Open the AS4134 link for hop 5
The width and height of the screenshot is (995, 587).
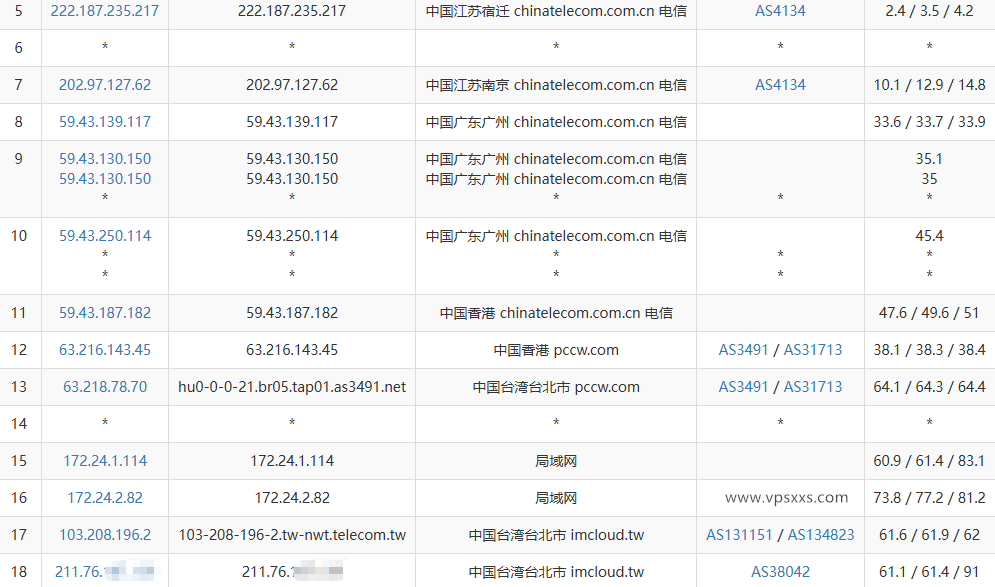pyautogui.click(x=779, y=12)
